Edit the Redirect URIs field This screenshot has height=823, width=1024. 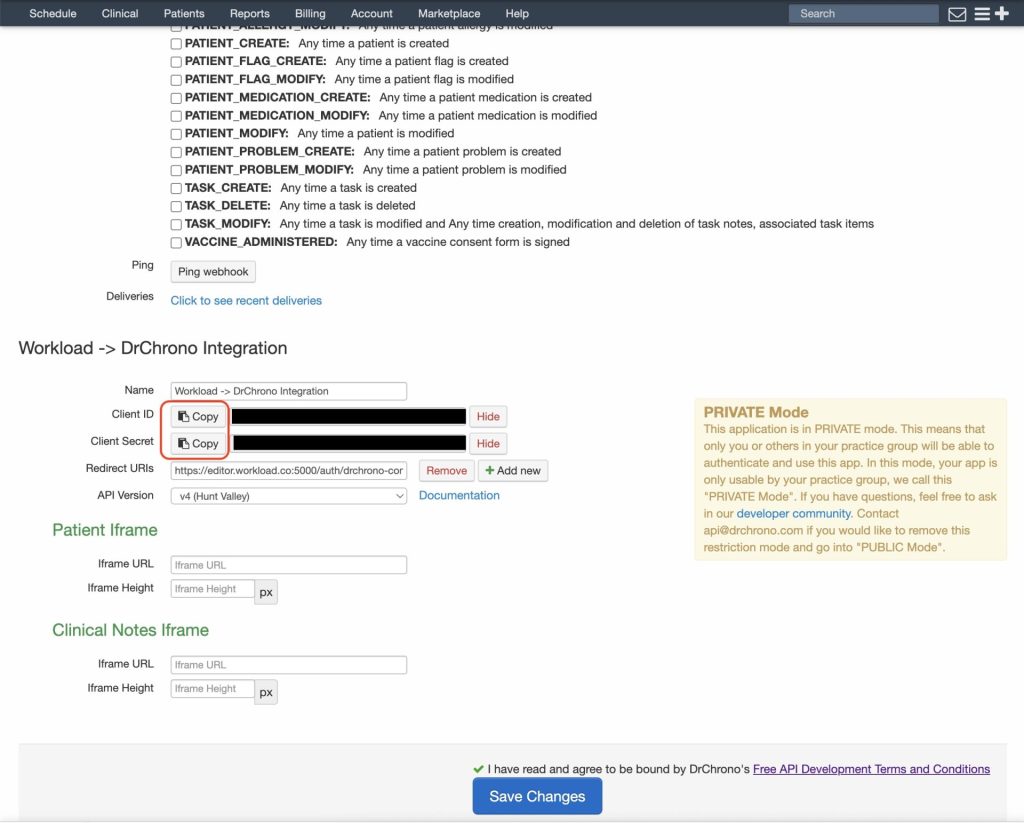(x=289, y=471)
